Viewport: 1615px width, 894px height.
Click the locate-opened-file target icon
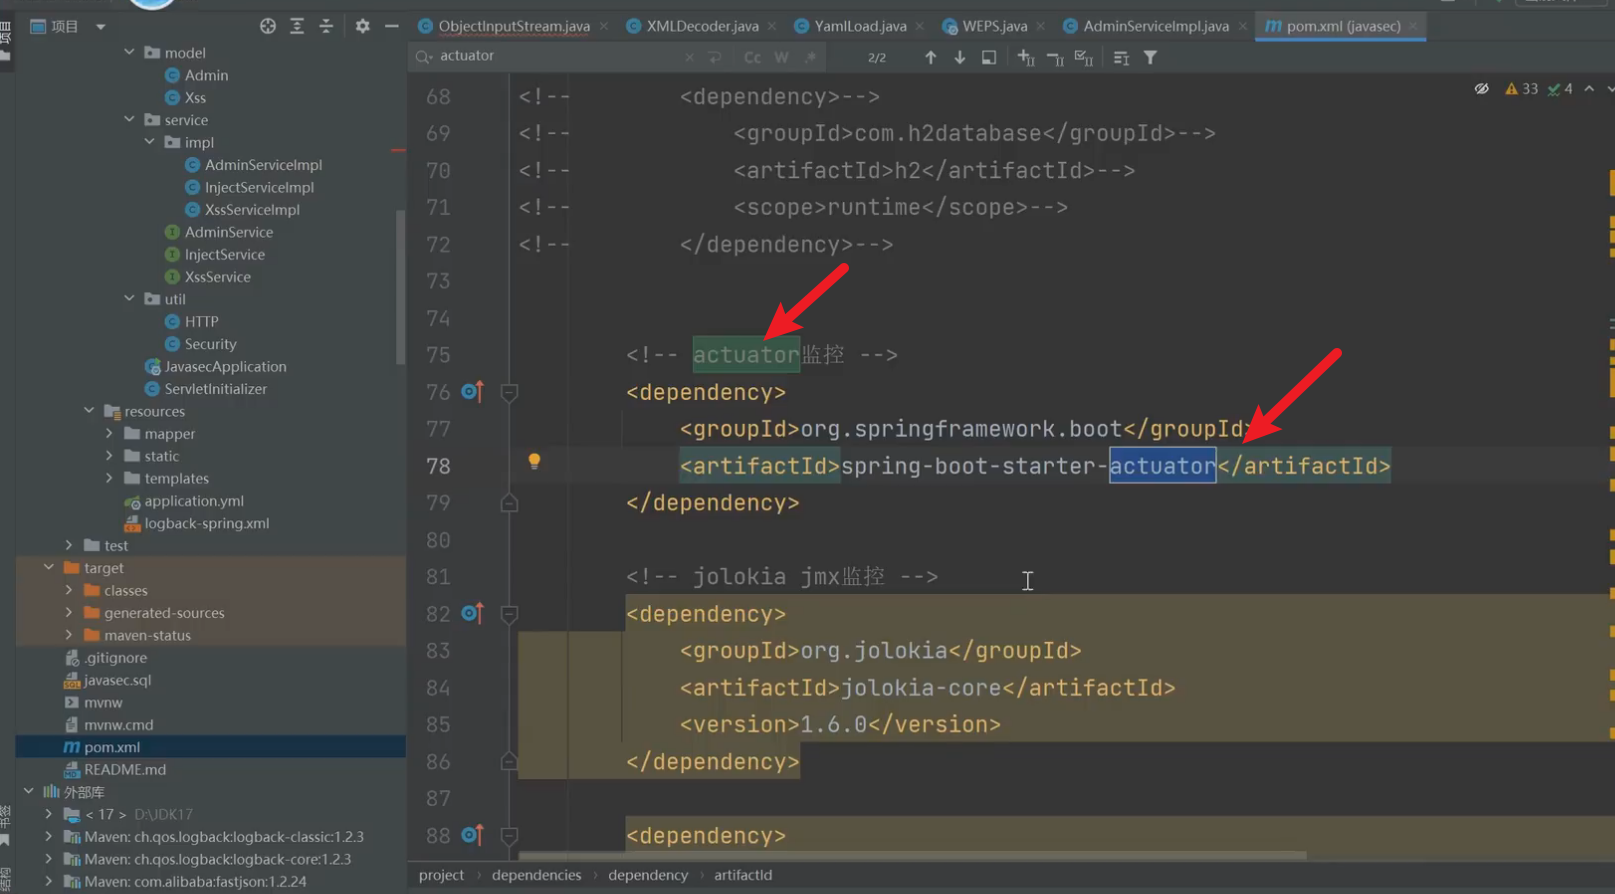(x=267, y=26)
